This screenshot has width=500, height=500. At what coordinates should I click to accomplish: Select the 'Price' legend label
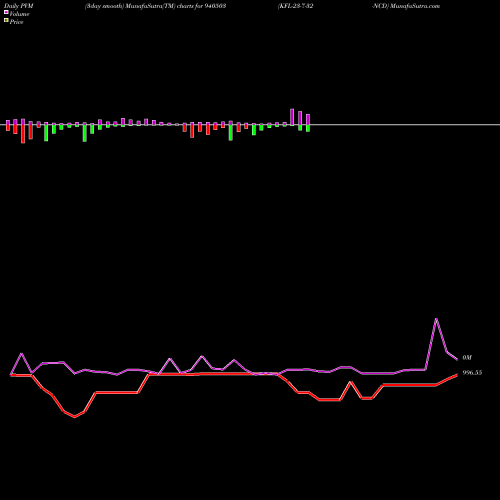[x=16, y=22]
